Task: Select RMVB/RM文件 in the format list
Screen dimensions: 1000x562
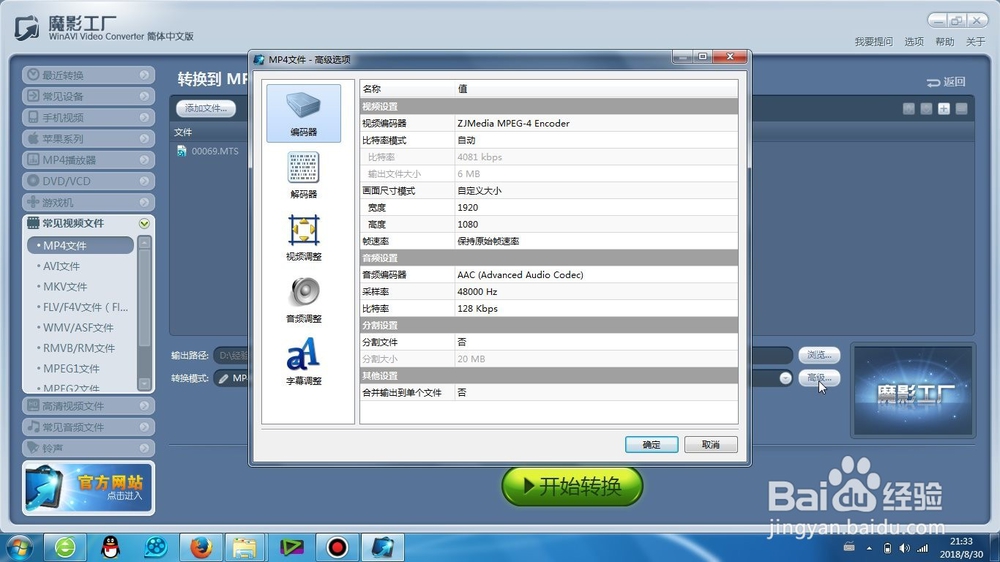Action: 80,348
